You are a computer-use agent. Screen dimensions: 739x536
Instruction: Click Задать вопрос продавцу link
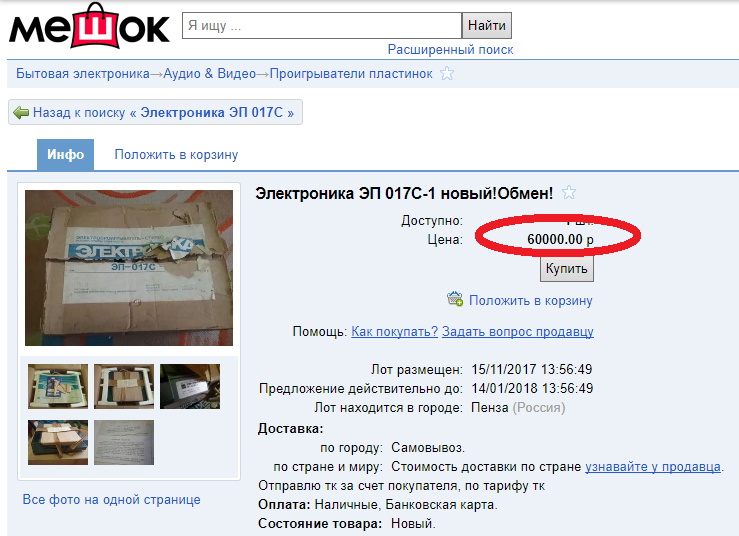tap(517, 331)
